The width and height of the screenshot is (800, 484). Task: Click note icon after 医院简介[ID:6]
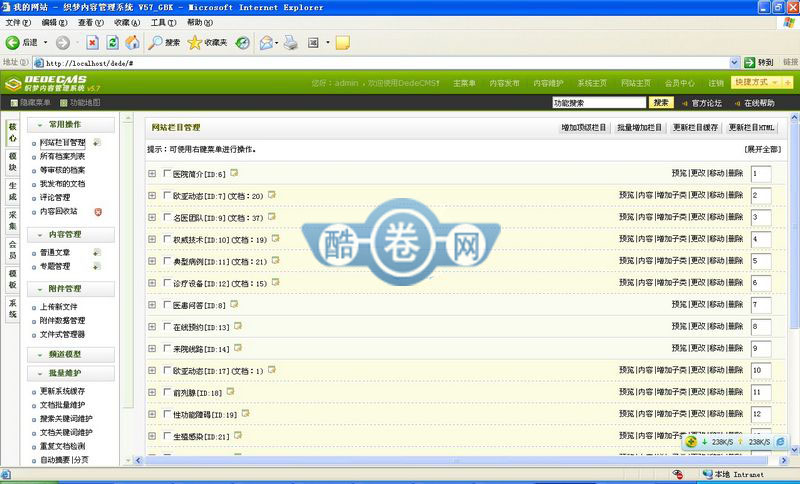click(x=234, y=173)
